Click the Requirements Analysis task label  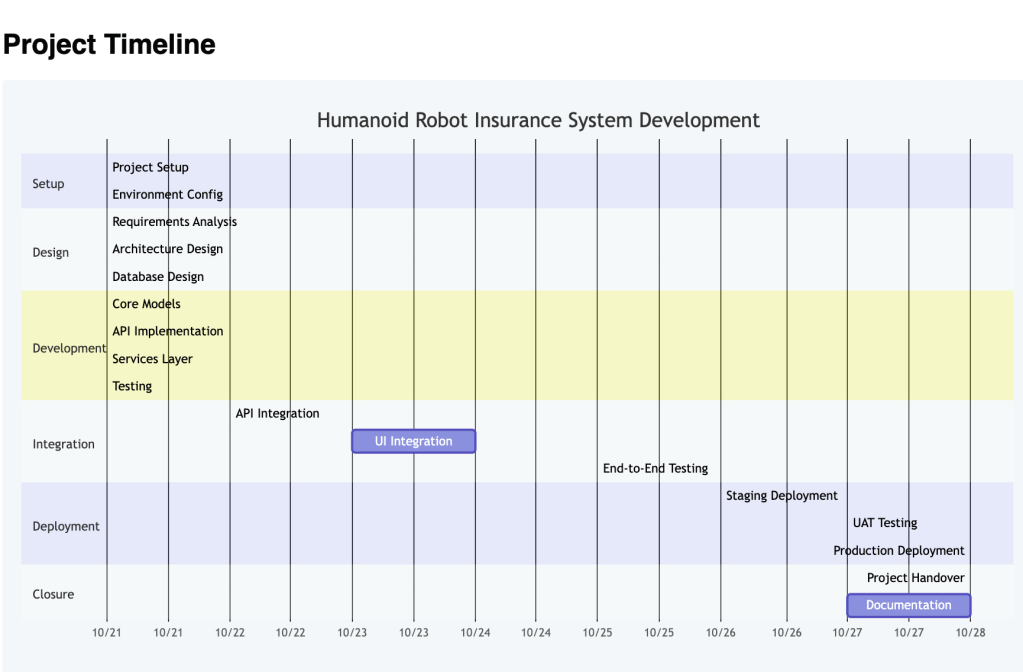click(x=174, y=221)
